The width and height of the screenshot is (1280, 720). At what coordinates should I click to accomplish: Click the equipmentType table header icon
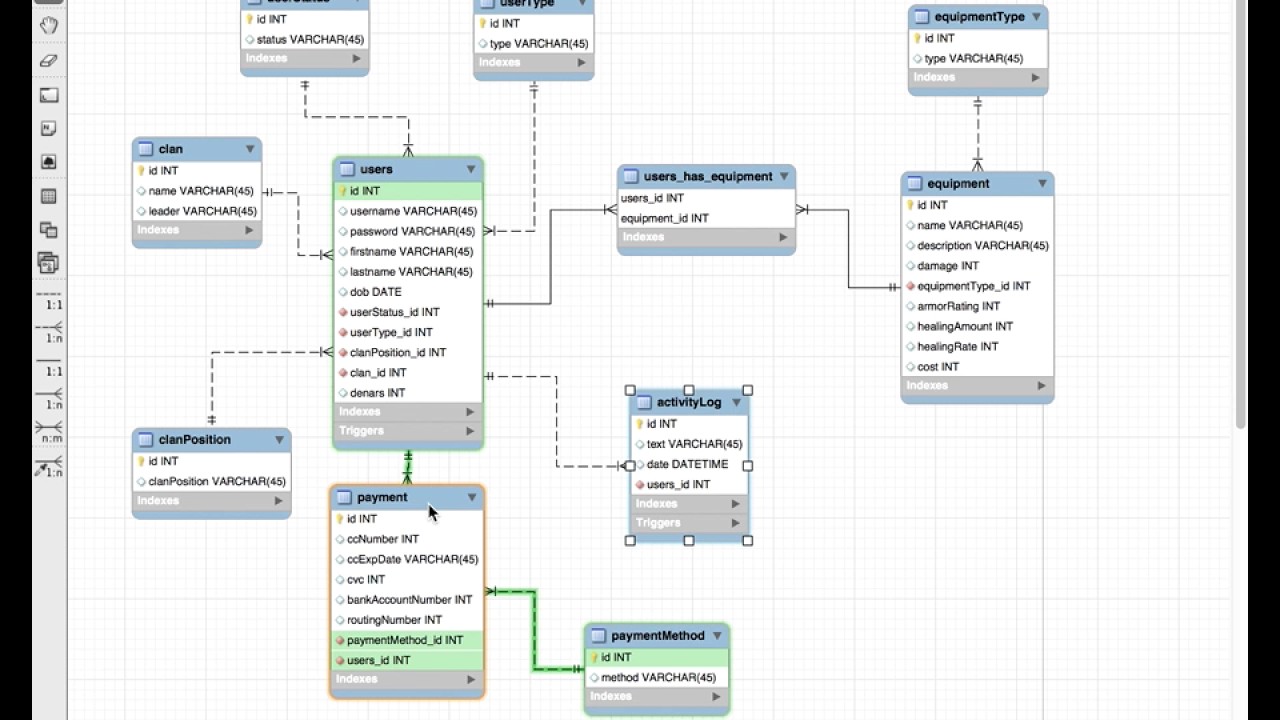point(921,17)
